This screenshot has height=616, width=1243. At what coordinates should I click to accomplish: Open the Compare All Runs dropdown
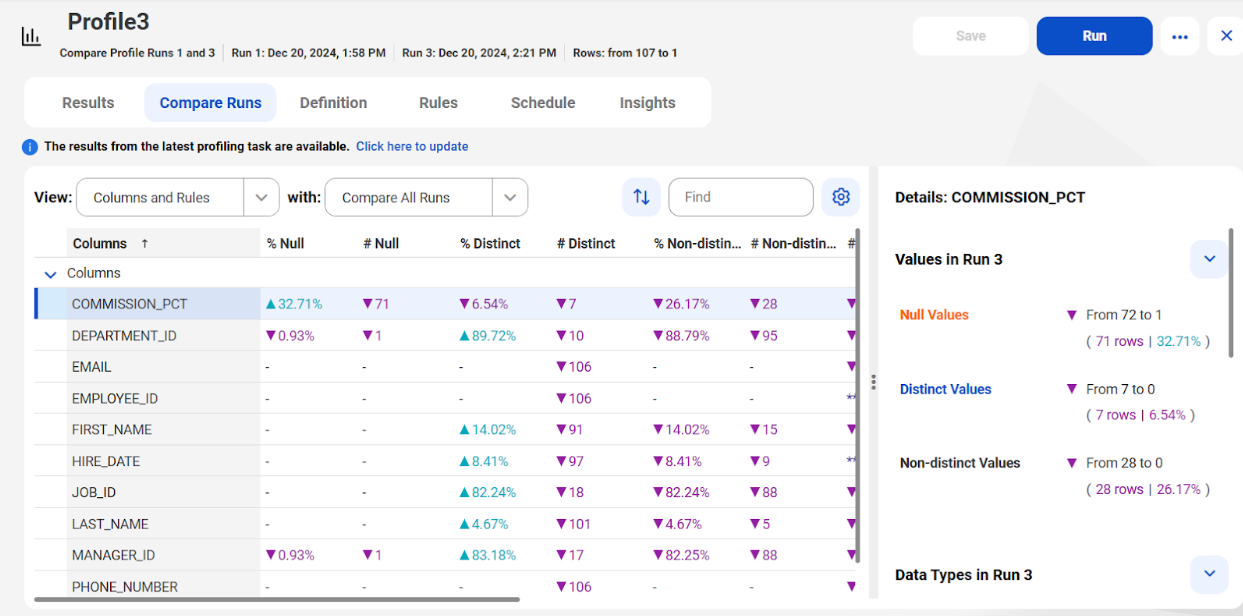pyautogui.click(x=510, y=197)
